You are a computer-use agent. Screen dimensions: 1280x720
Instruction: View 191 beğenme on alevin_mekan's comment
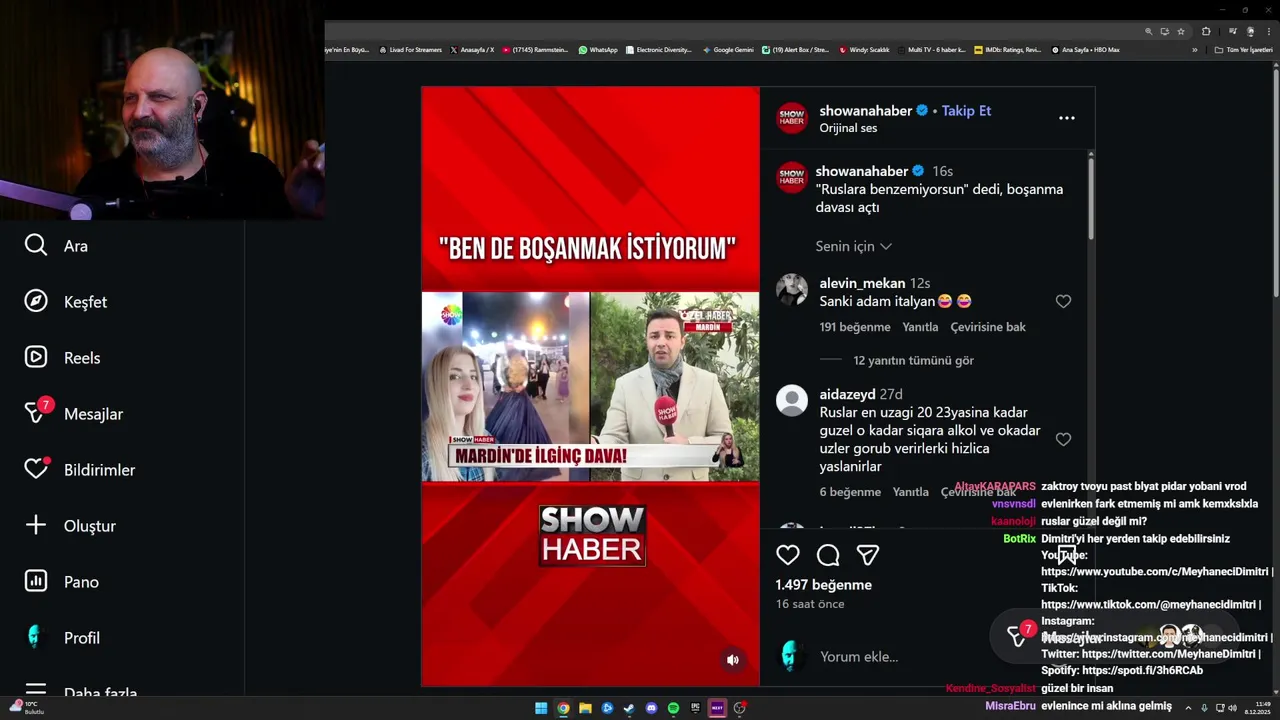(x=855, y=327)
